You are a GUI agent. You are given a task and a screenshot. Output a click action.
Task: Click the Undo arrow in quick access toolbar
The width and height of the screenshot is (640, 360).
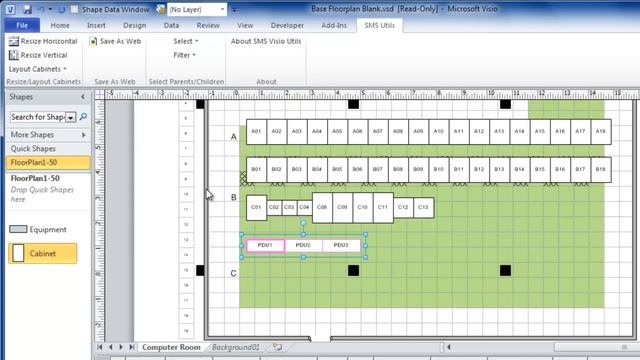tap(41, 9)
